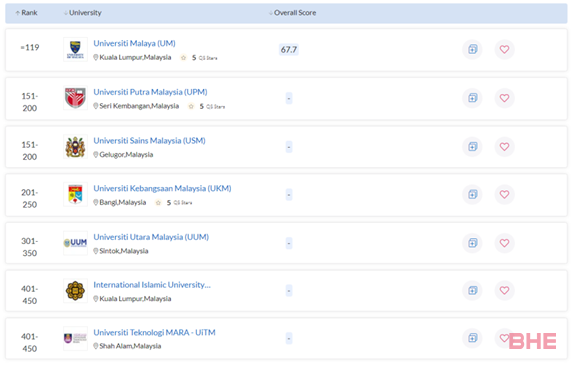This screenshot has height=369, width=576.
Task: Favorite International Islamic University heart icon
Action: [504, 291]
